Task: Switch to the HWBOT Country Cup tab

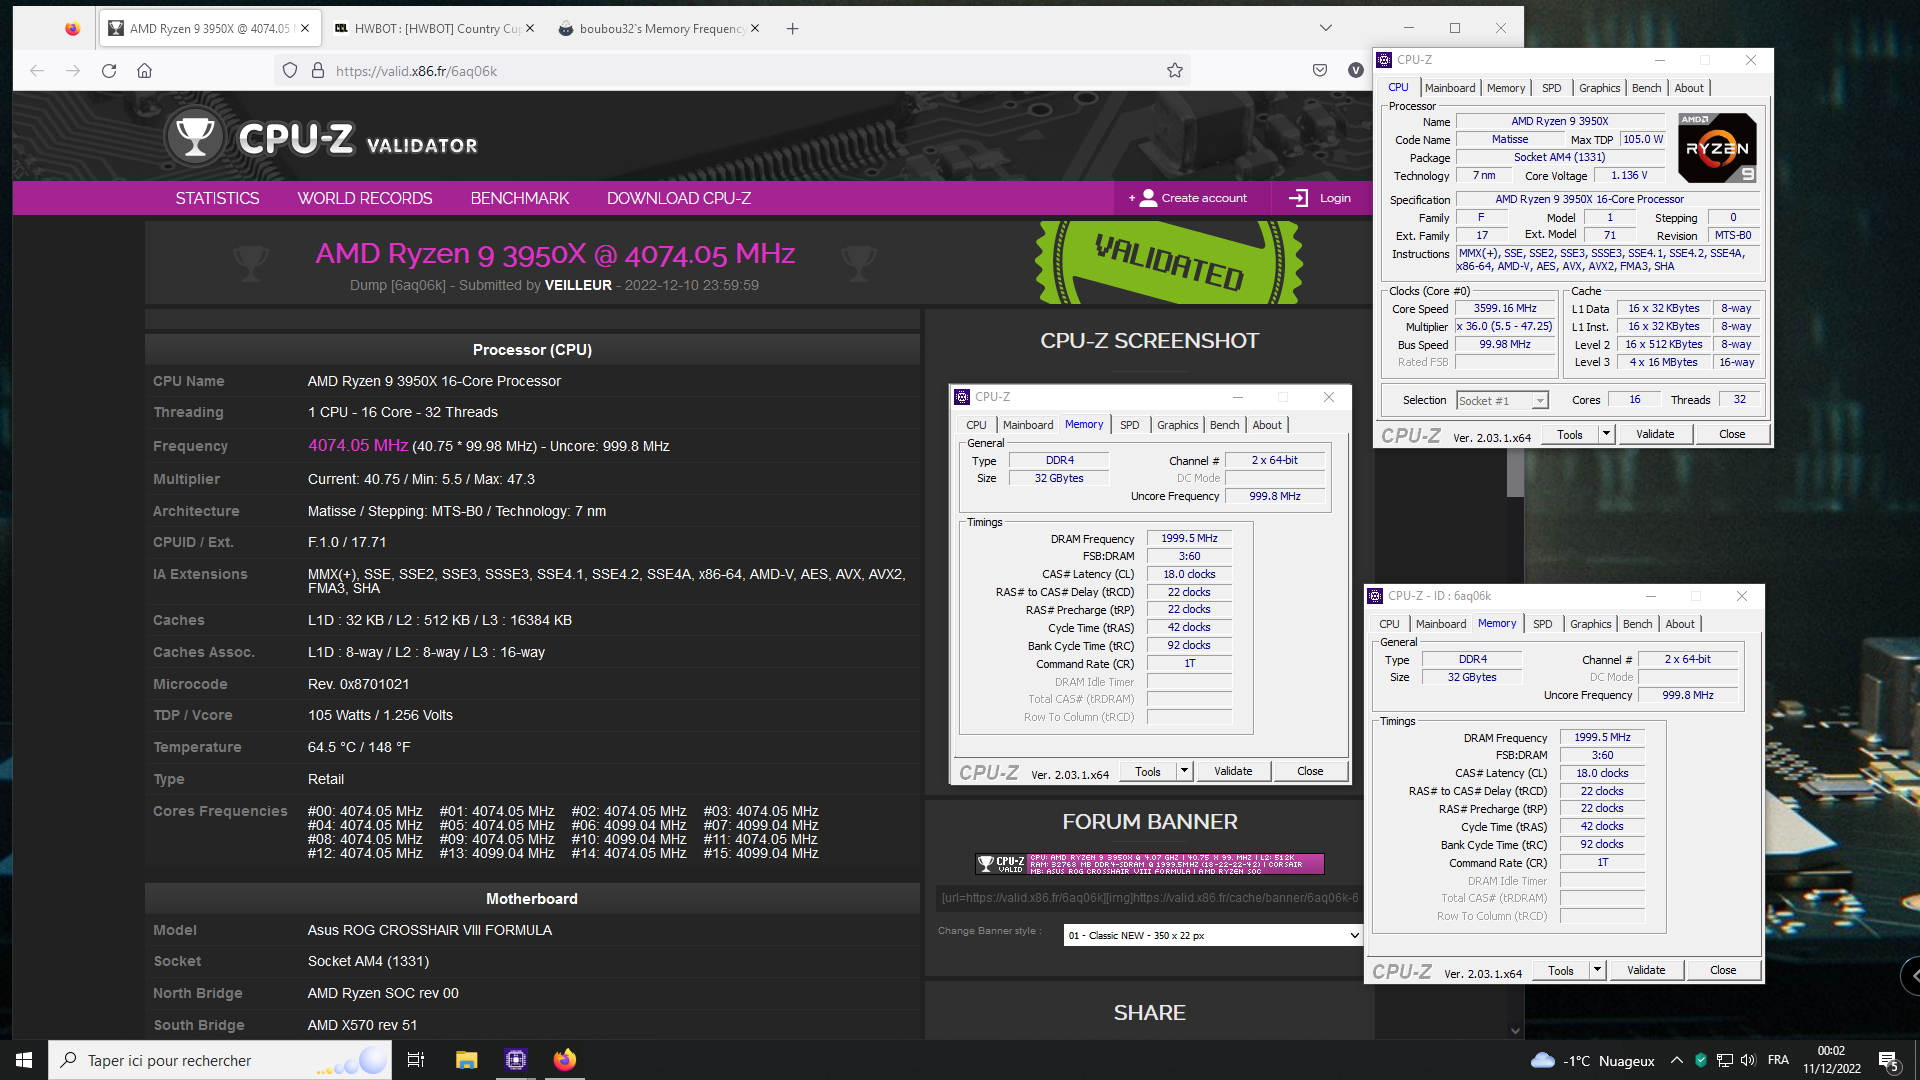Action: (x=435, y=28)
